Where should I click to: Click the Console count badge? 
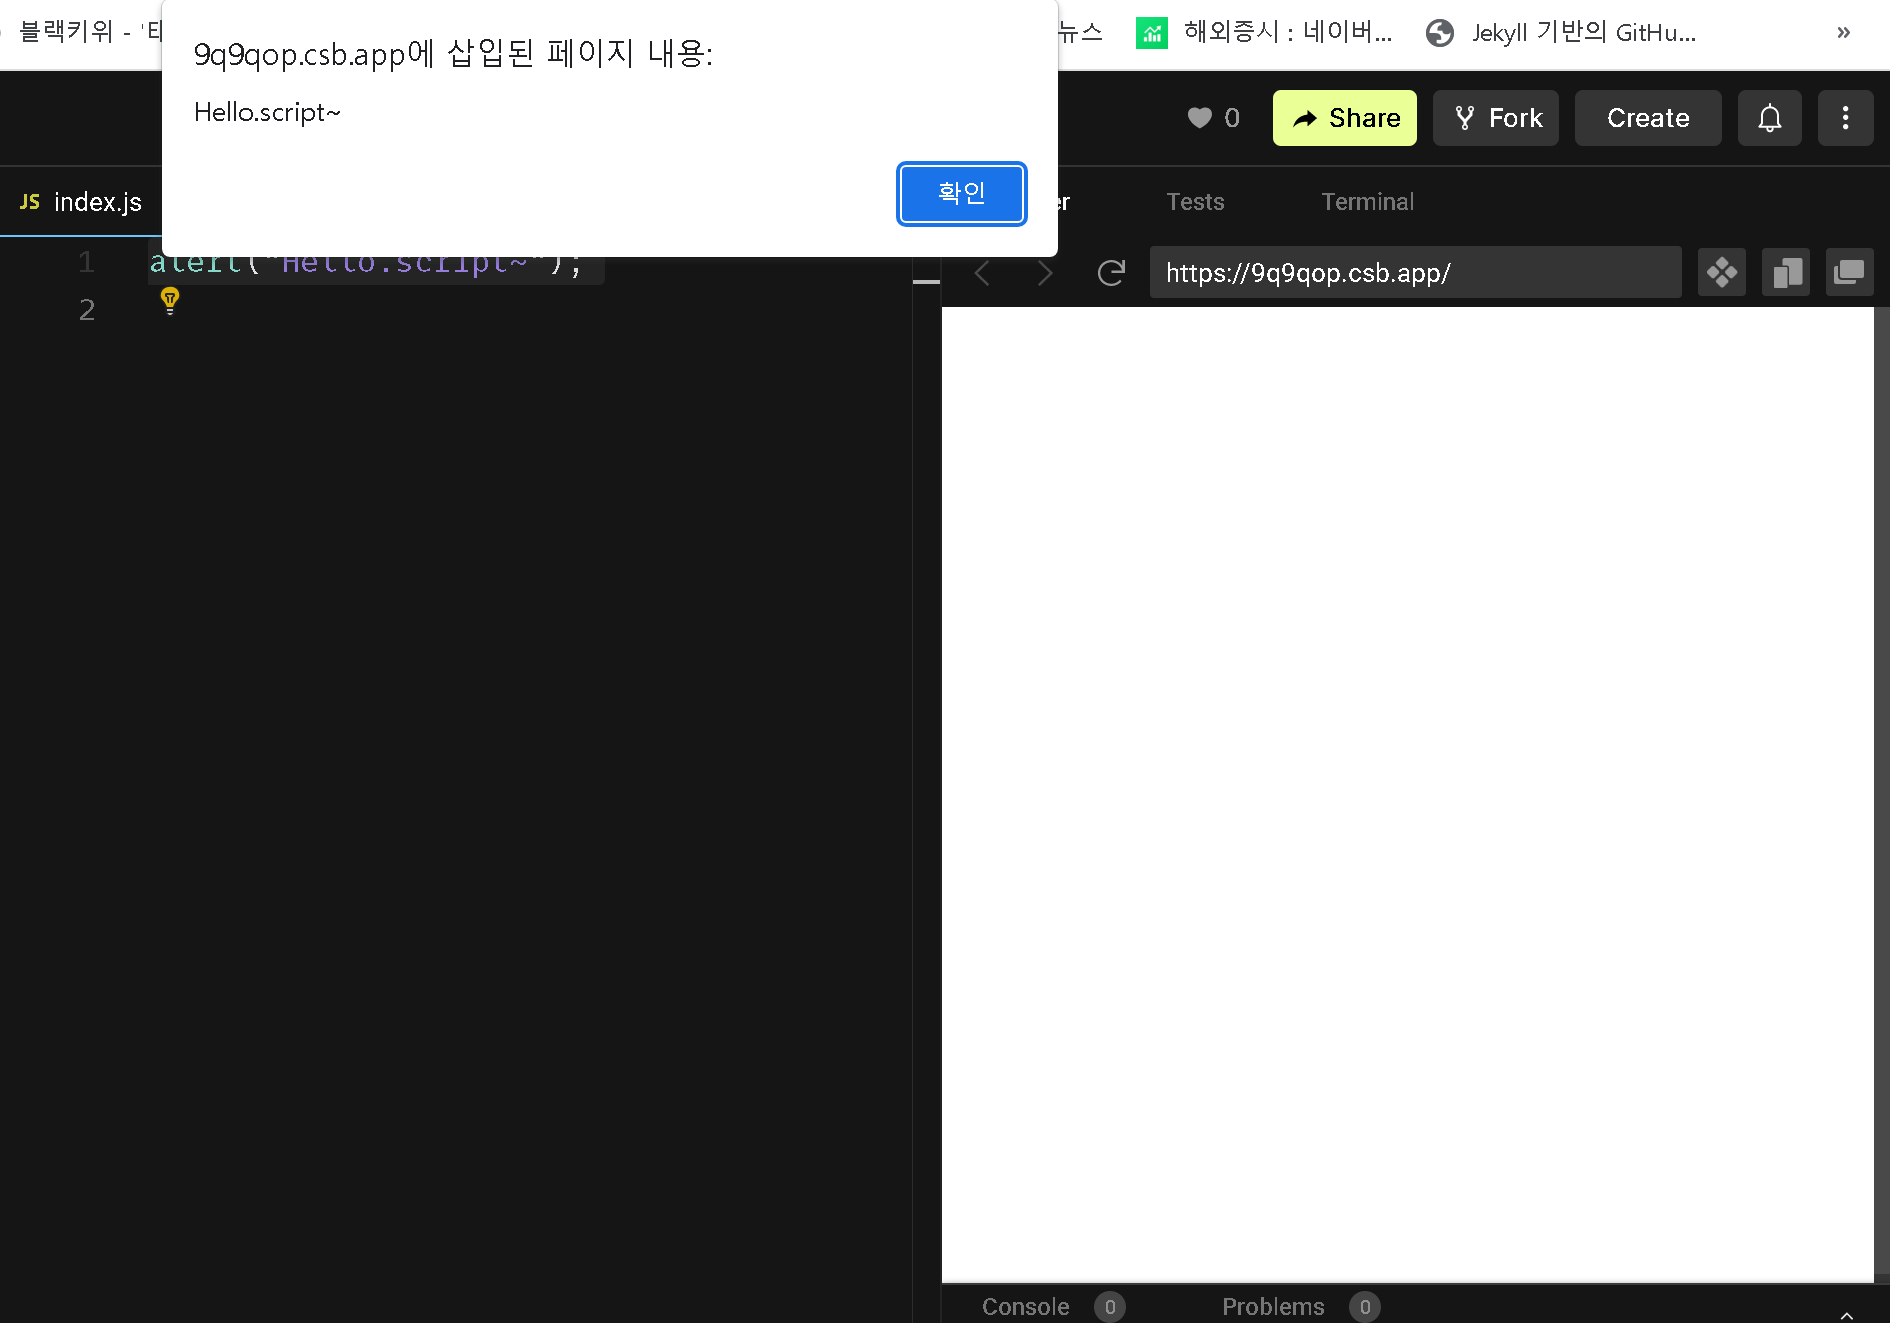tap(1109, 1306)
